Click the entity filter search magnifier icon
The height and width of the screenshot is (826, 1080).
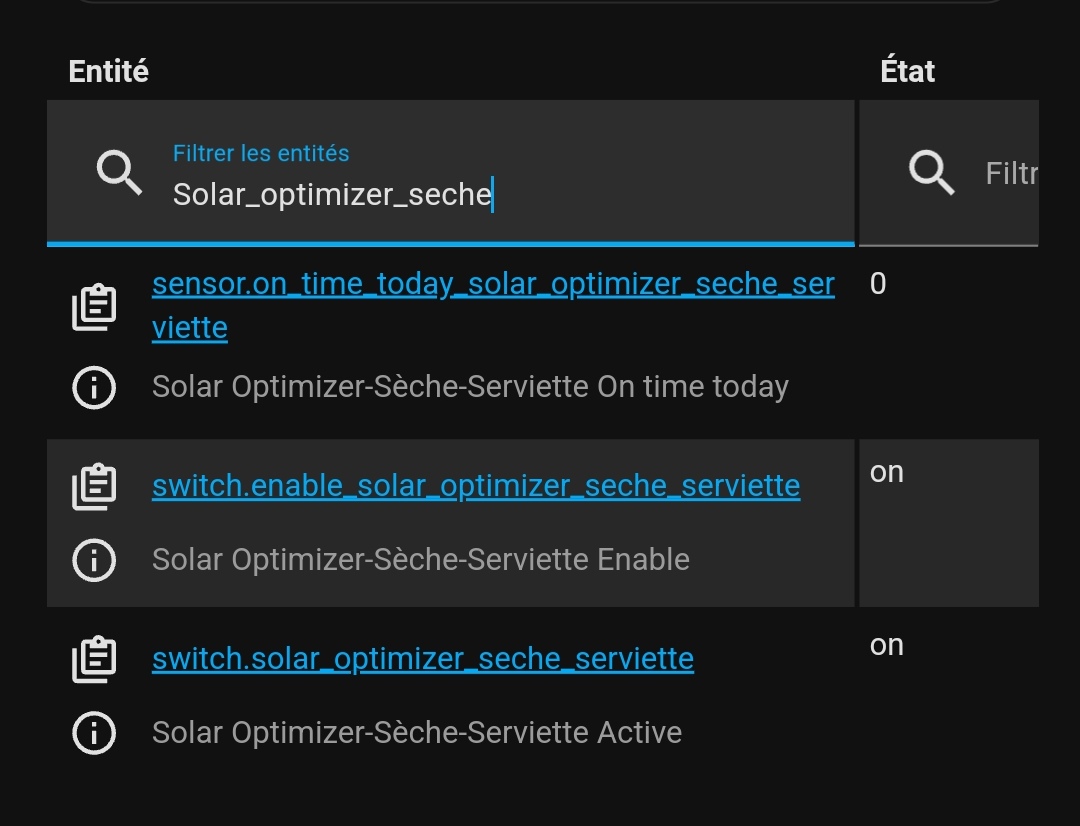119,172
